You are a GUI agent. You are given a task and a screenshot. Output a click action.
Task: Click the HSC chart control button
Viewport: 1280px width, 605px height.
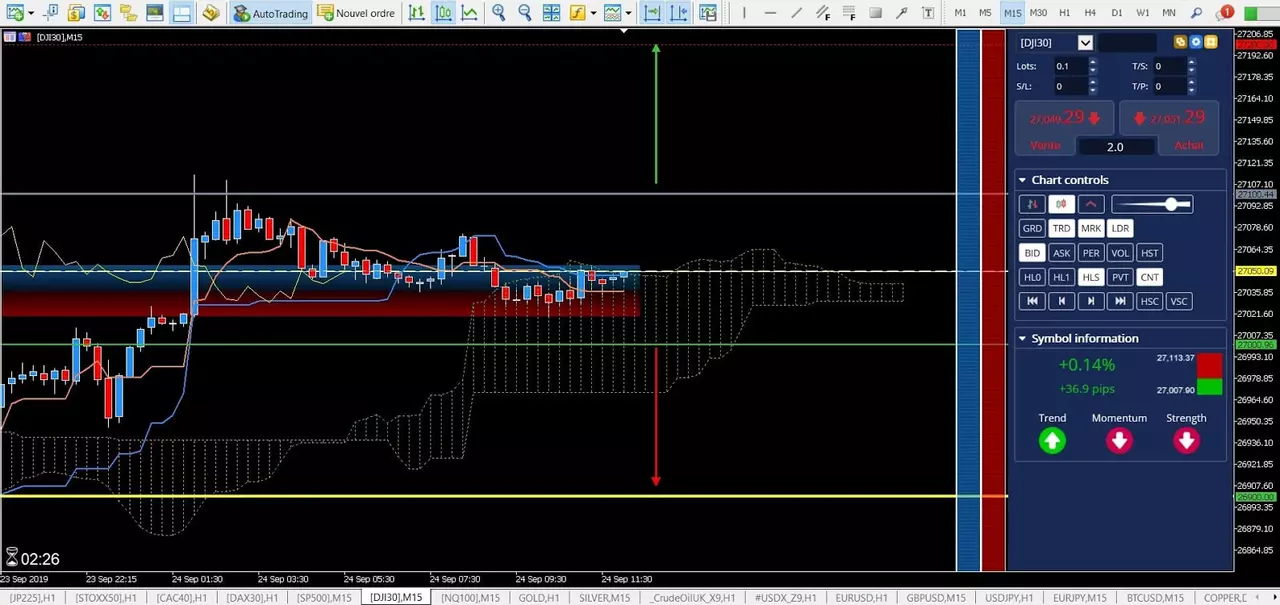click(1149, 301)
